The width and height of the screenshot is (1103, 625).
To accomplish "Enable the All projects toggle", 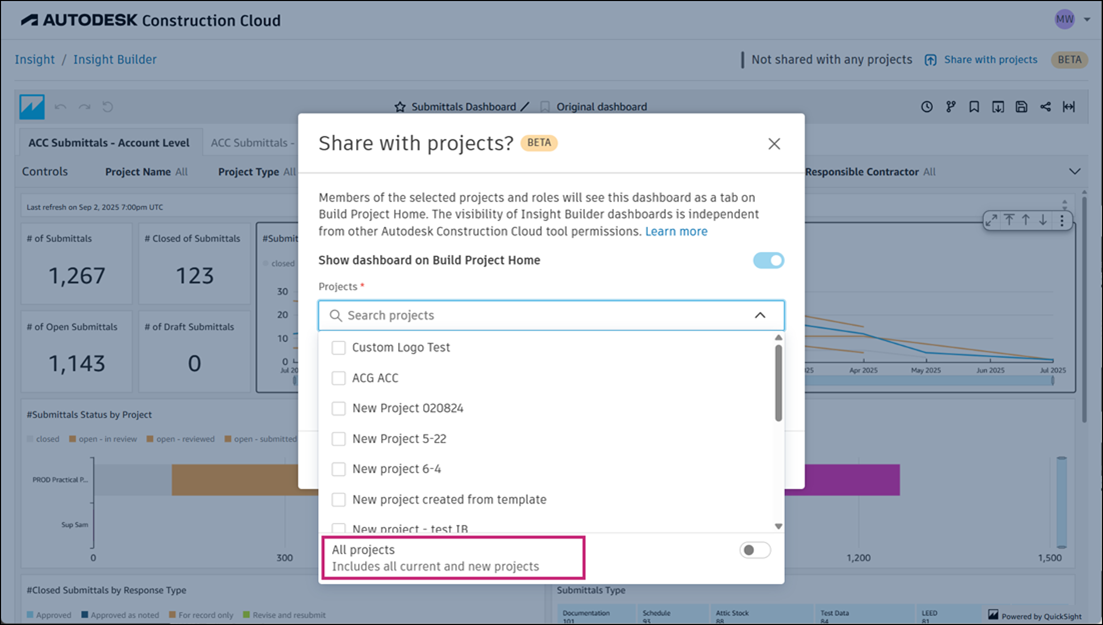I will tap(755, 550).
